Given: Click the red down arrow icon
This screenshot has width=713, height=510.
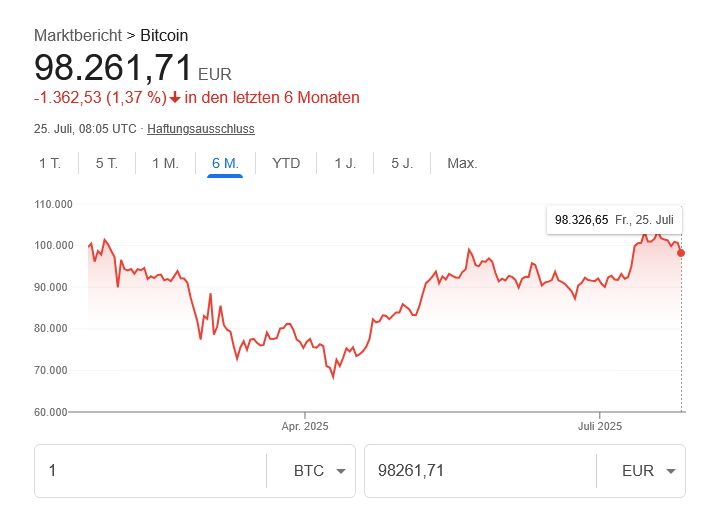Looking at the screenshot, I should (x=175, y=98).
